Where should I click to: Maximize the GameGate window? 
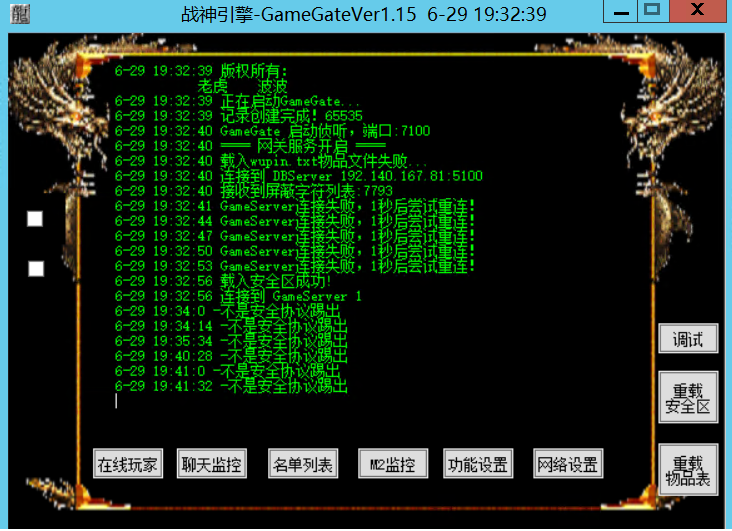coord(652,11)
